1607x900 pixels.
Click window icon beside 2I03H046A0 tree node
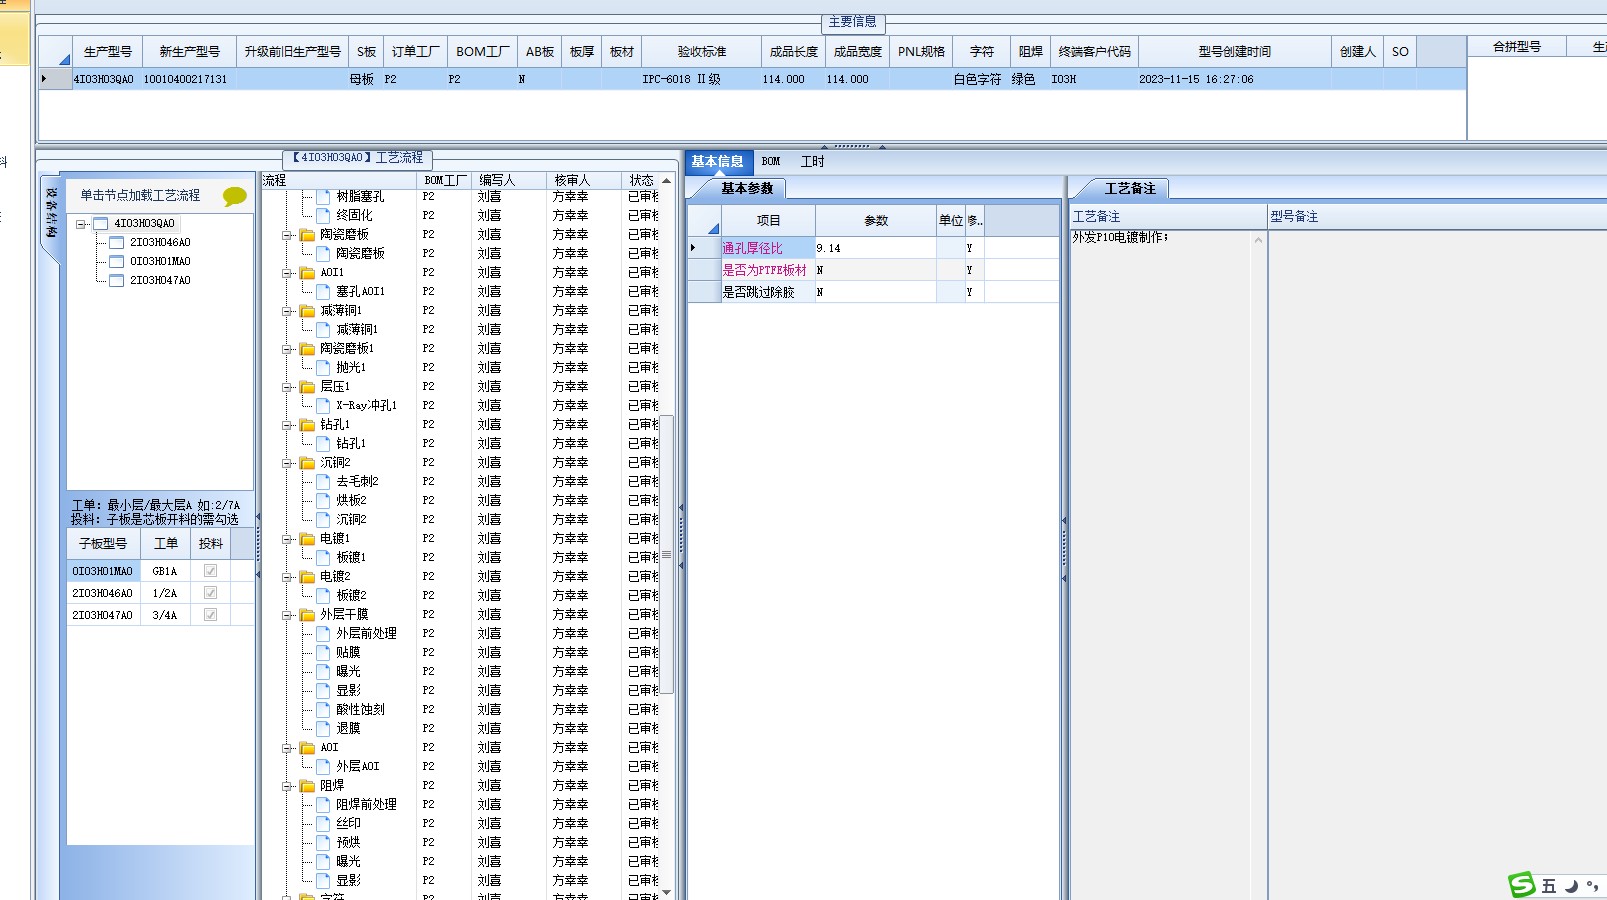click(116, 243)
